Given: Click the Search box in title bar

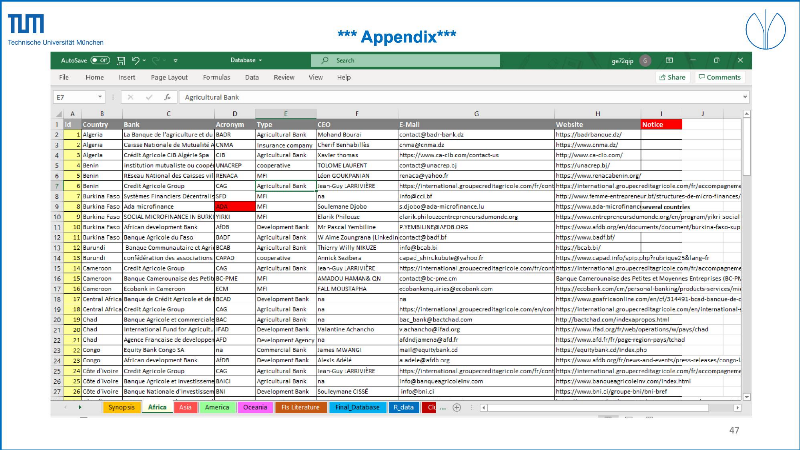Looking at the screenshot, I should 405,60.
